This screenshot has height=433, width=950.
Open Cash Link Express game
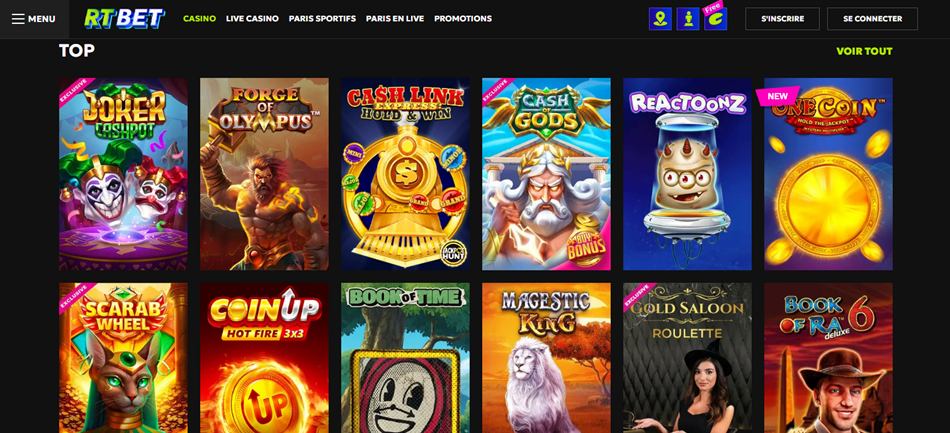pos(405,174)
